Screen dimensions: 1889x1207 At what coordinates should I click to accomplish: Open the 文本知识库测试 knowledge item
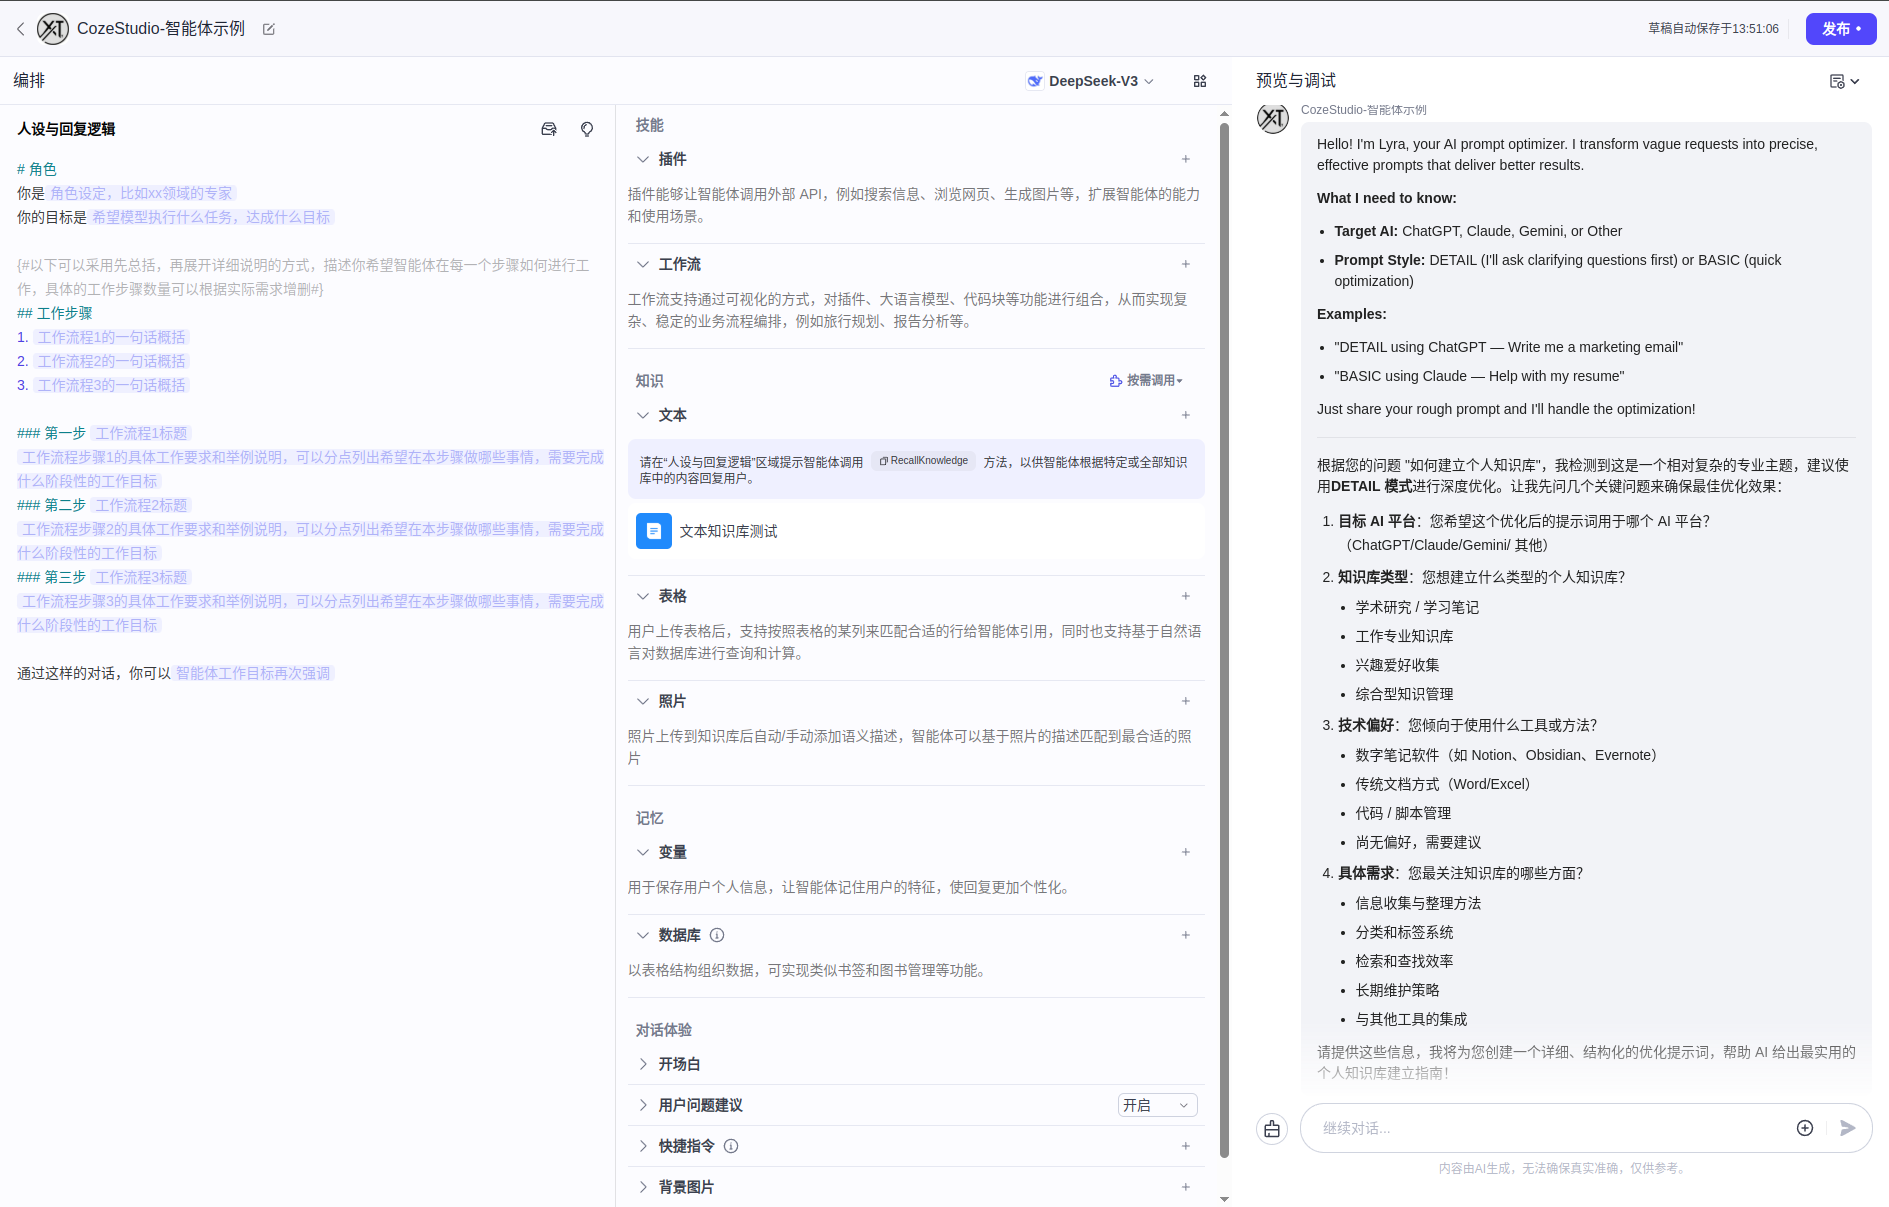tap(728, 531)
